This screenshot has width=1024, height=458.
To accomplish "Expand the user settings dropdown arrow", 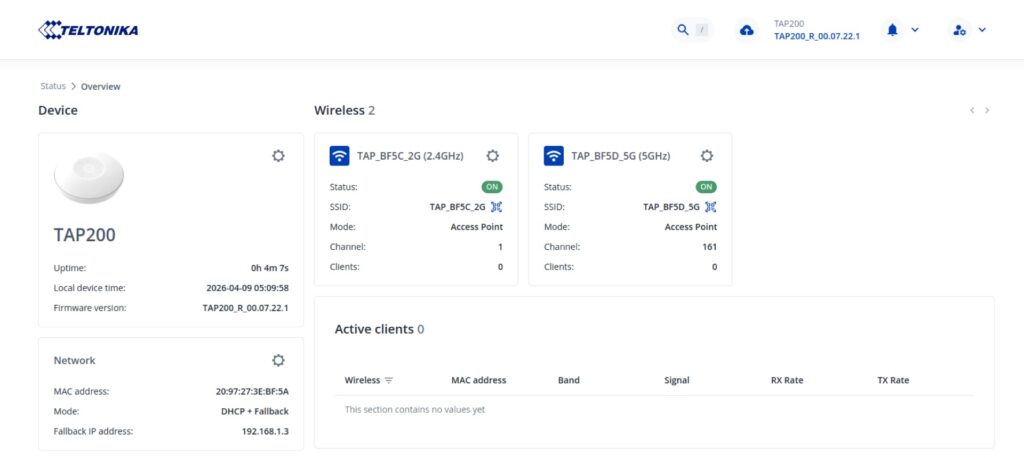I will pos(982,30).
